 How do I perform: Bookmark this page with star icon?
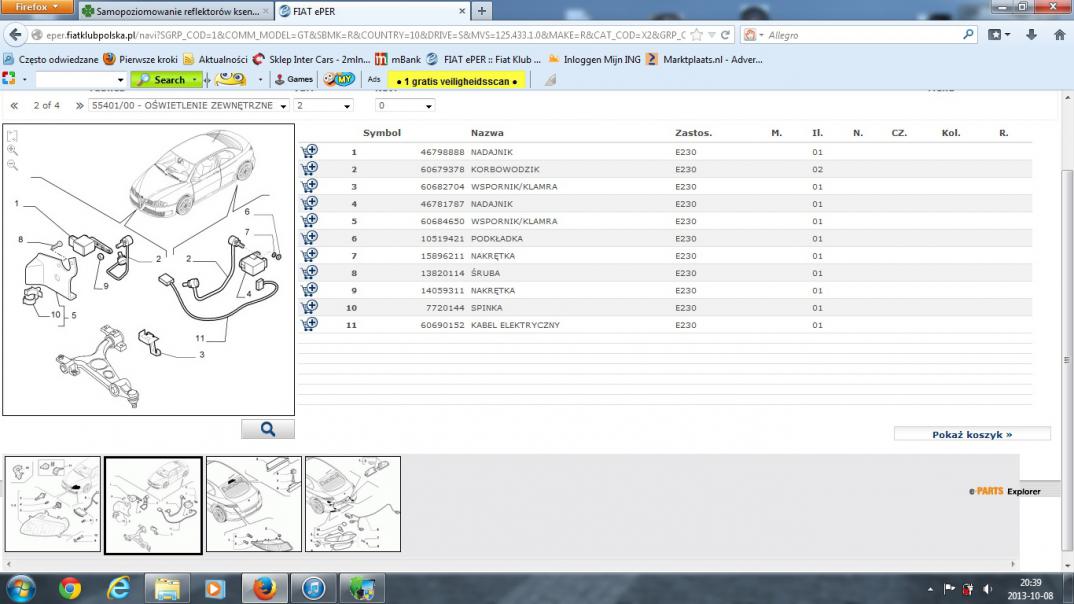(697, 35)
